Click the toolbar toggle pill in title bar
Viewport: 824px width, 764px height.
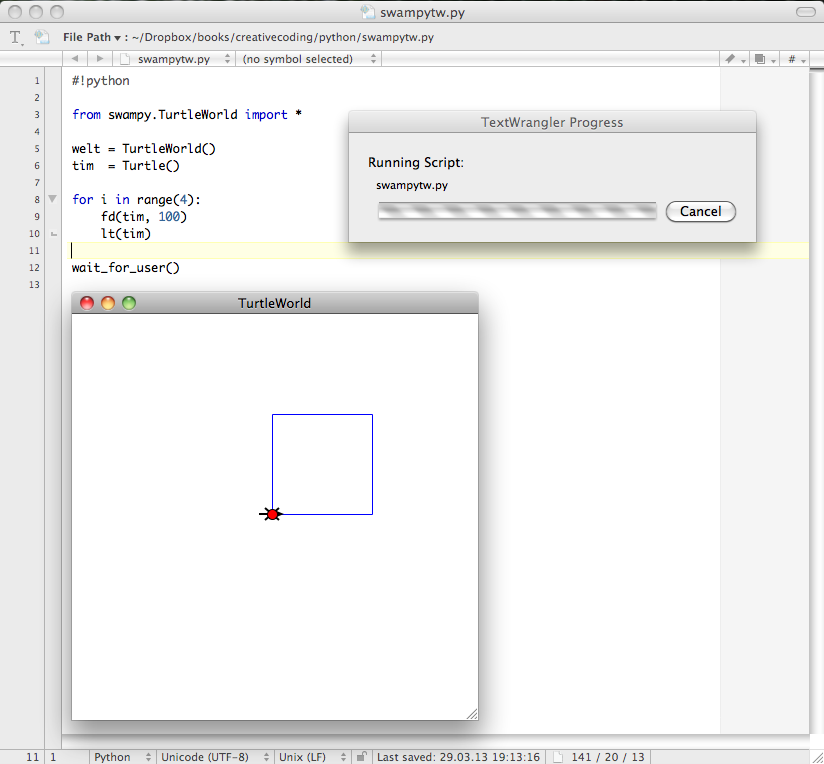point(806,12)
